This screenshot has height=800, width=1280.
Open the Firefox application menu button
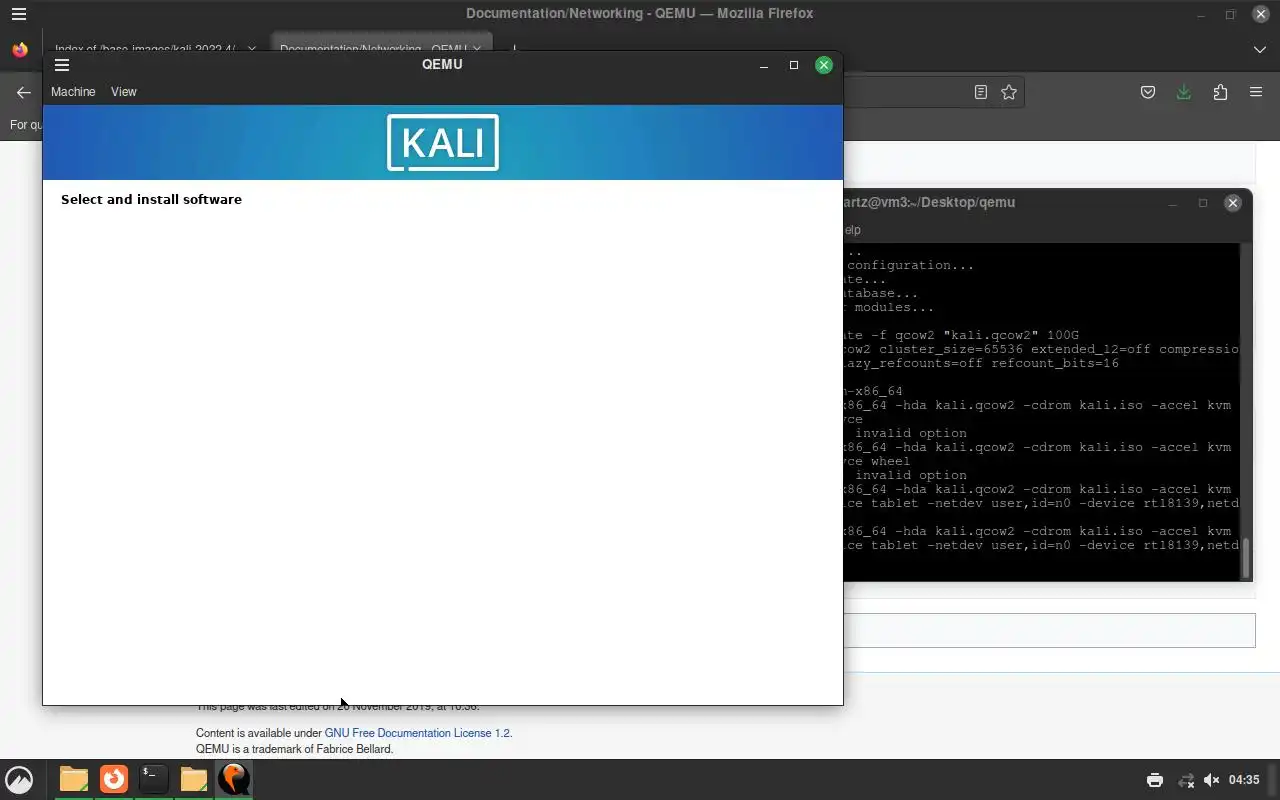tap(1256, 92)
